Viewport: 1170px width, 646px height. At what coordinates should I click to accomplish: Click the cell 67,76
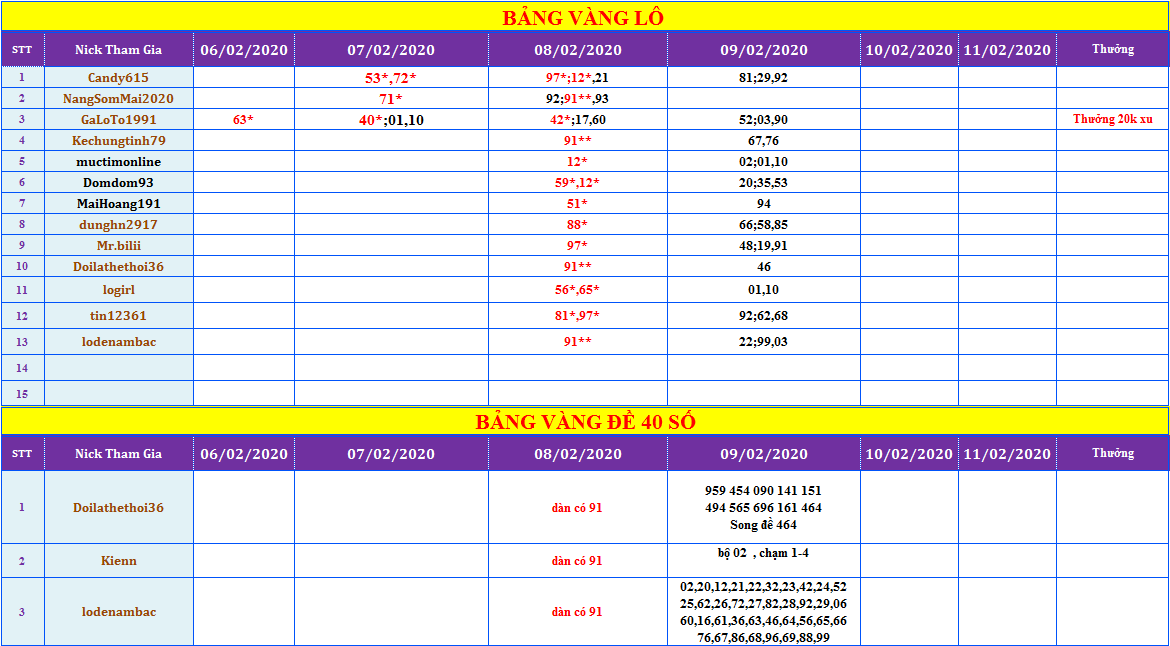pos(763,140)
